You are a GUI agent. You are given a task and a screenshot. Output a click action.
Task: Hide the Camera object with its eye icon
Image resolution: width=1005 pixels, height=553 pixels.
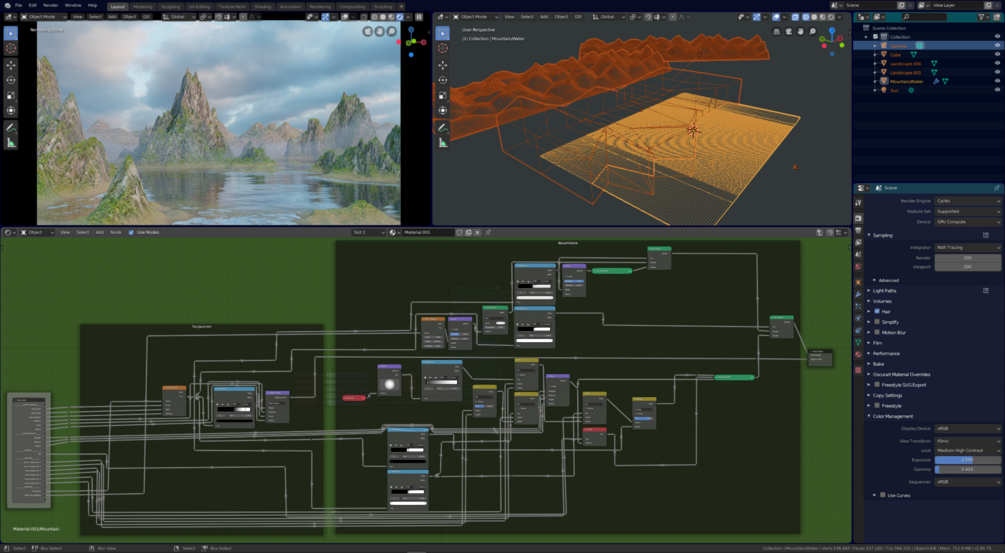(x=997, y=45)
